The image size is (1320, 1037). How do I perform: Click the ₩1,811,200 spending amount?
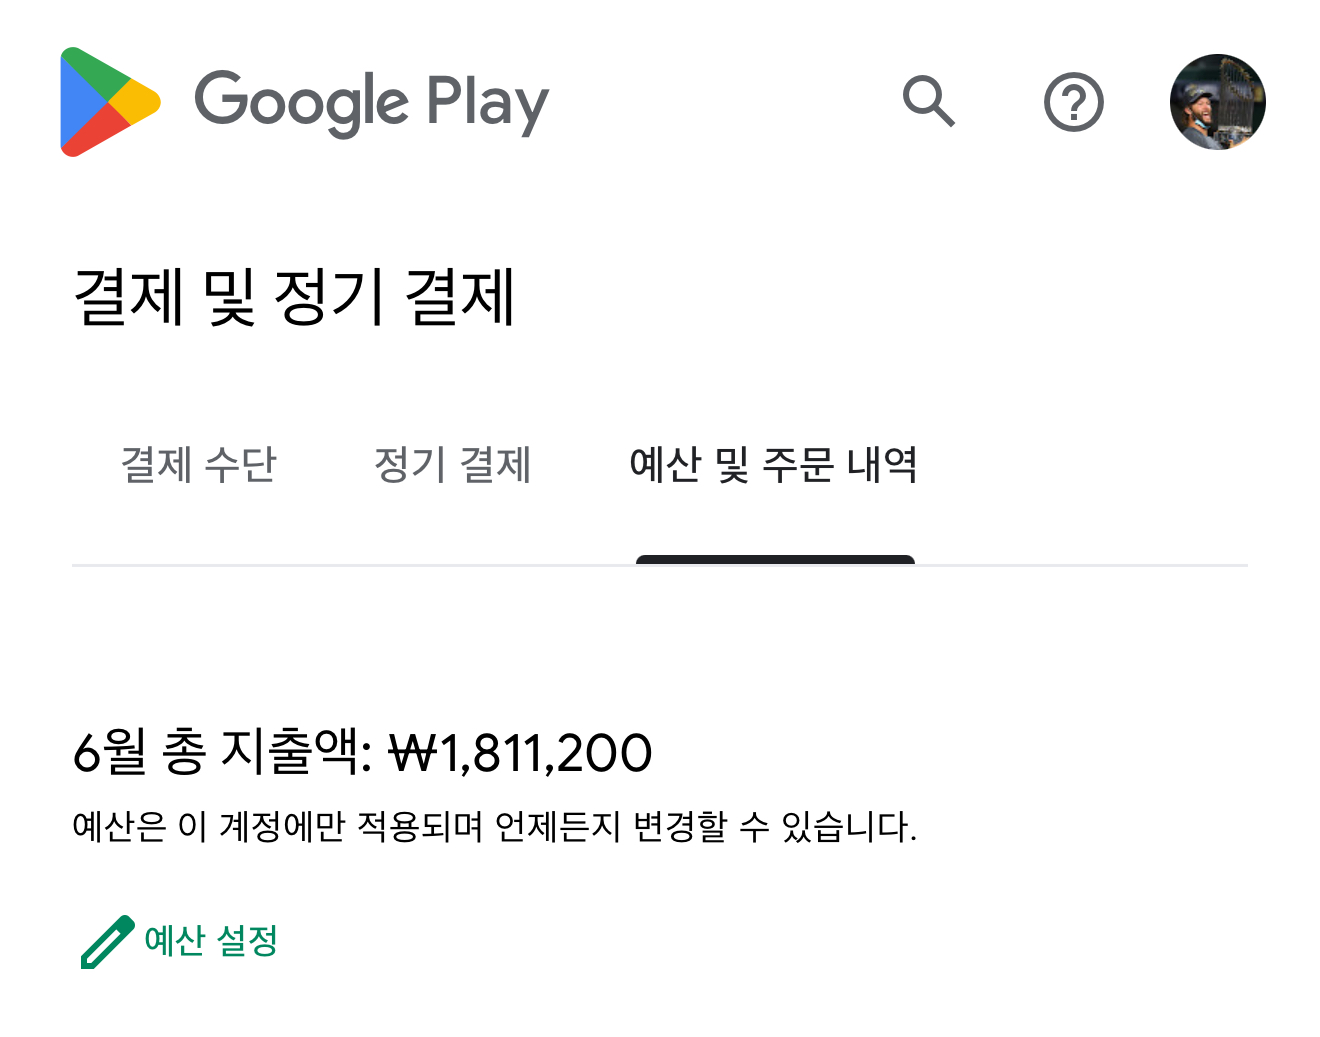coord(520,753)
